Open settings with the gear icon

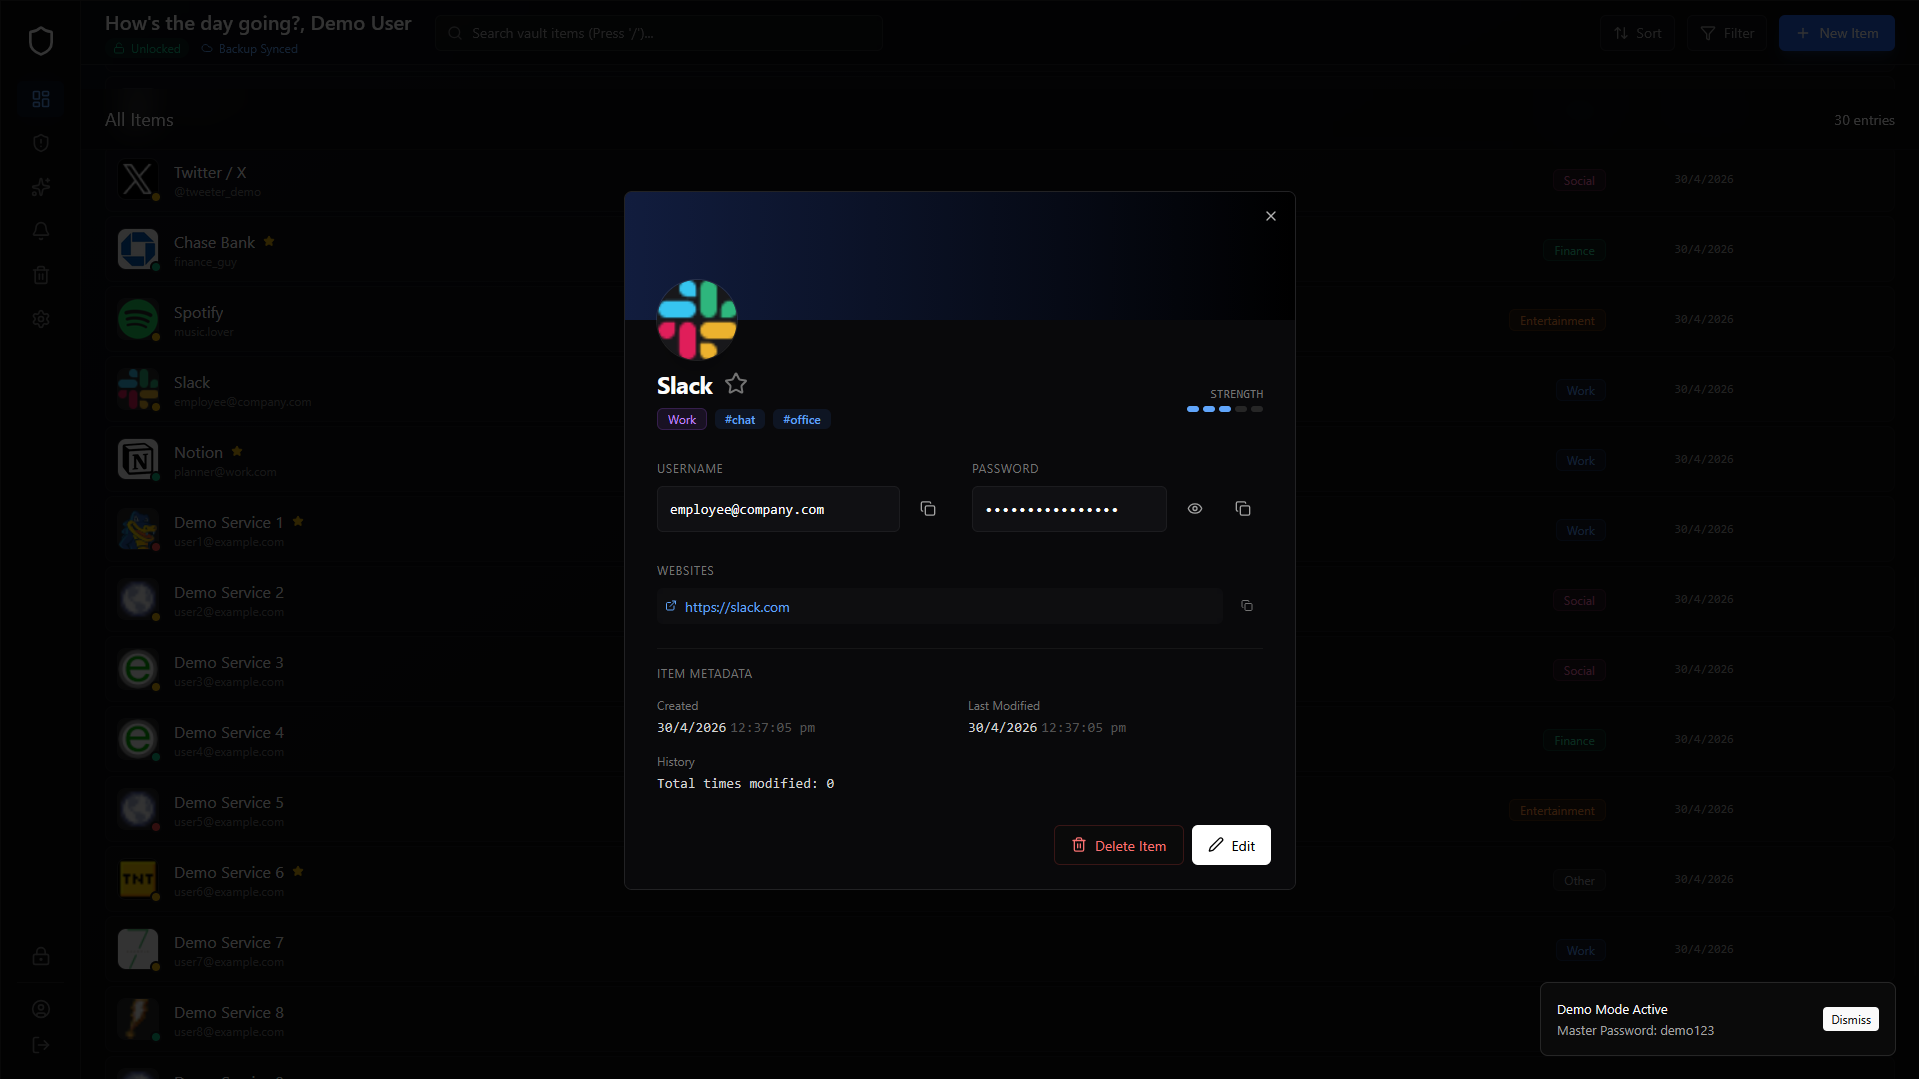tap(41, 318)
